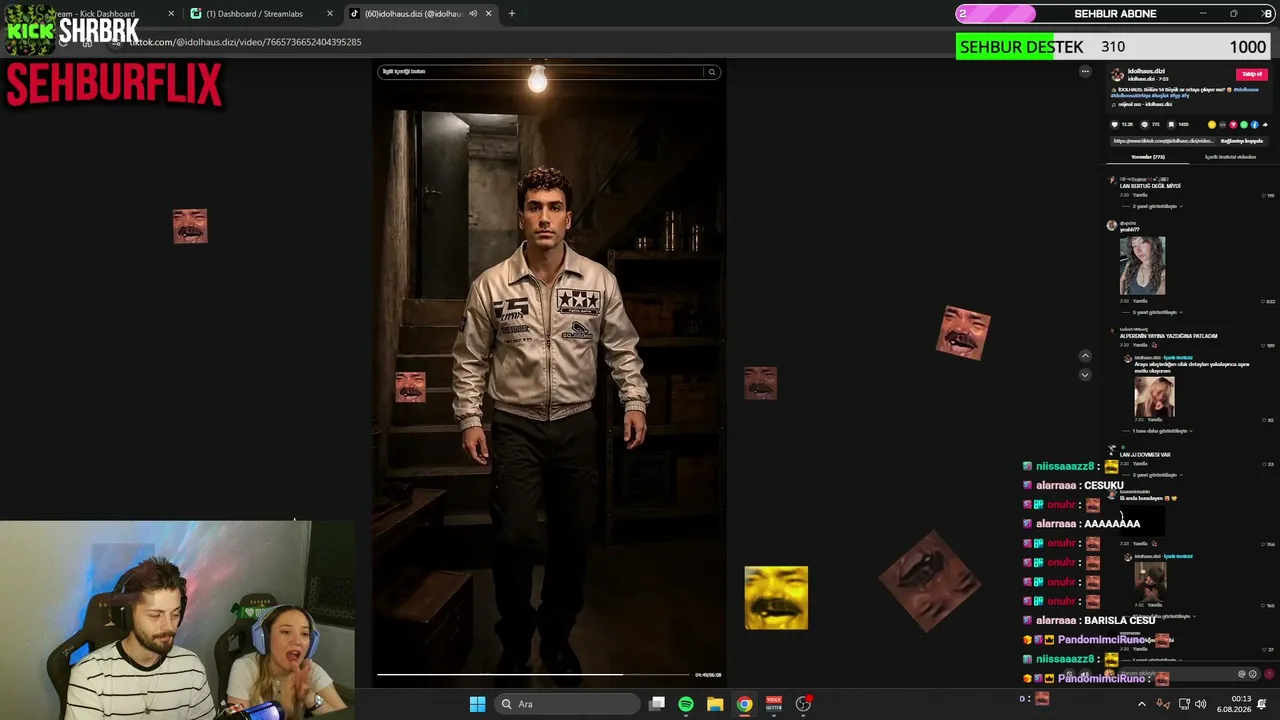Open emoji picker in the comment box

(1252, 674)
